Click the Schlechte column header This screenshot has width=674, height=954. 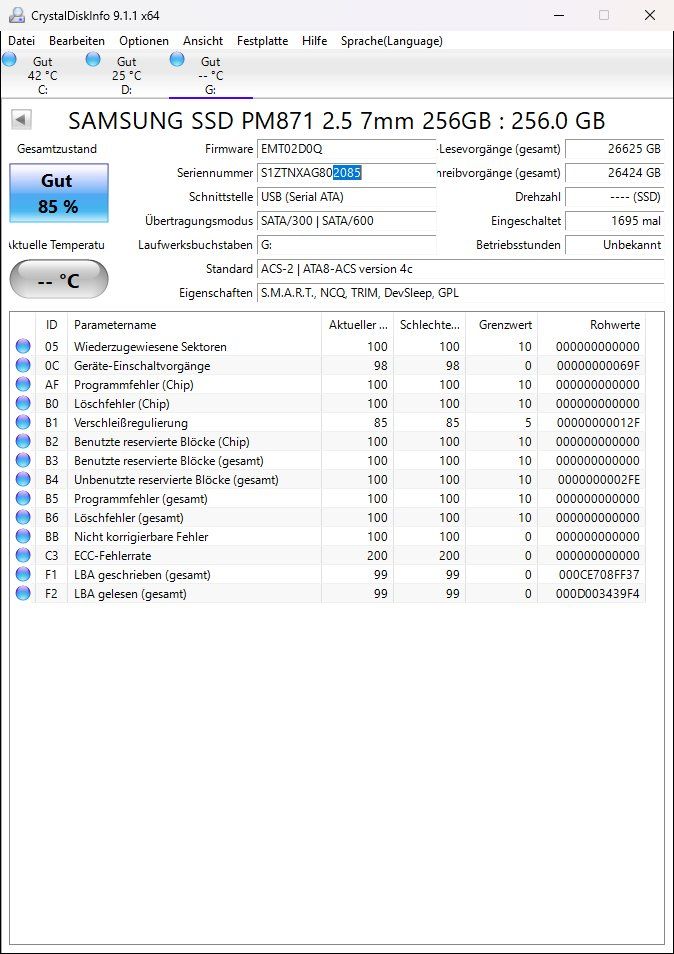click(429, 325)
